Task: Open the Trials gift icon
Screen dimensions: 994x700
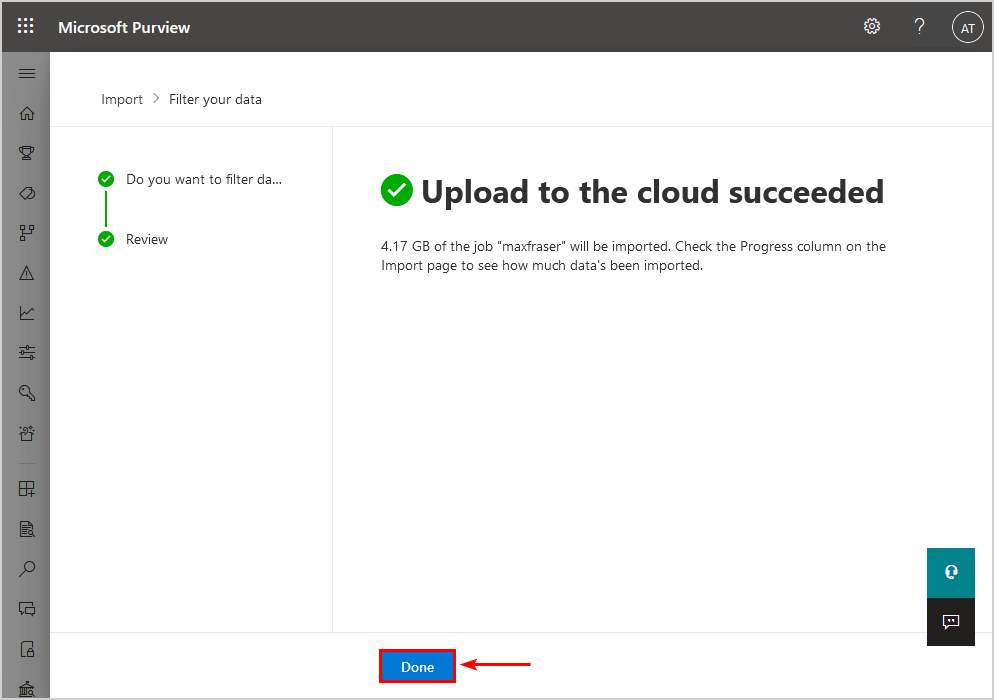Action: click(x=27, y=433)
